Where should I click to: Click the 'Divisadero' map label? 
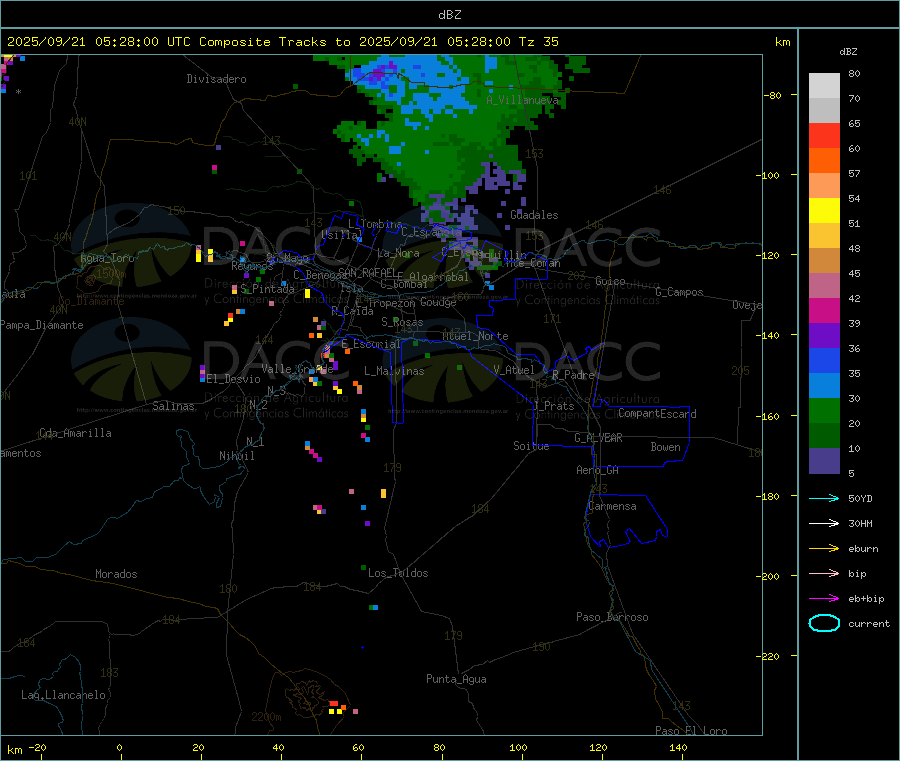pos(216,79)
